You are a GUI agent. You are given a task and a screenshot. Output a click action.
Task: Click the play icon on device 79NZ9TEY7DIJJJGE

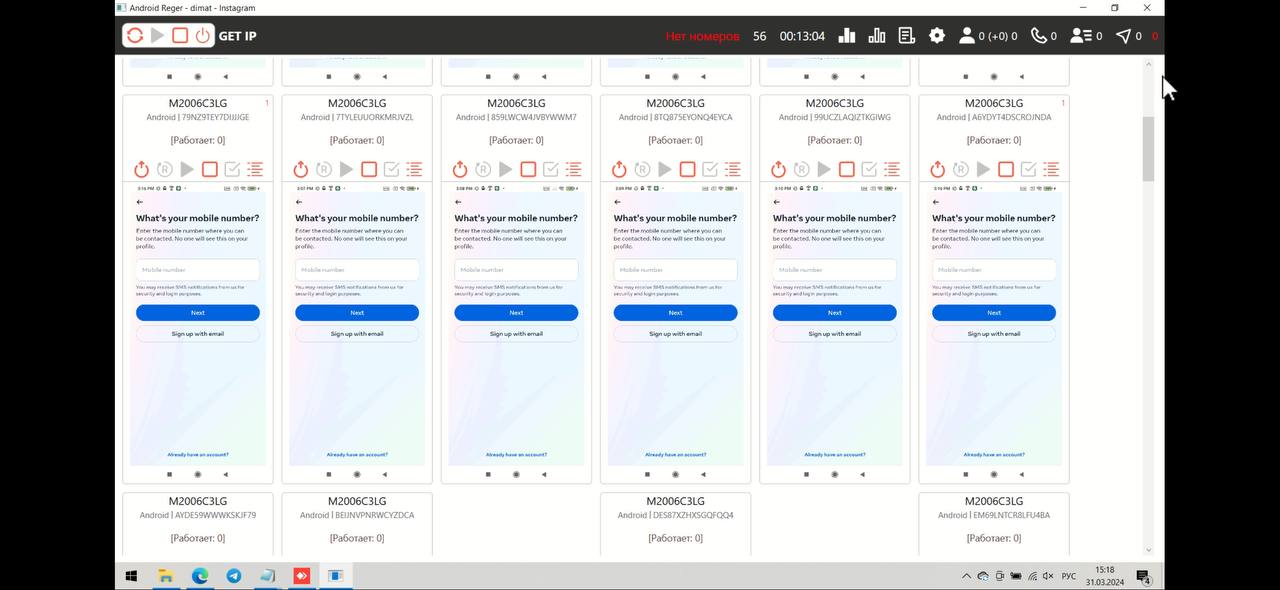187,169
